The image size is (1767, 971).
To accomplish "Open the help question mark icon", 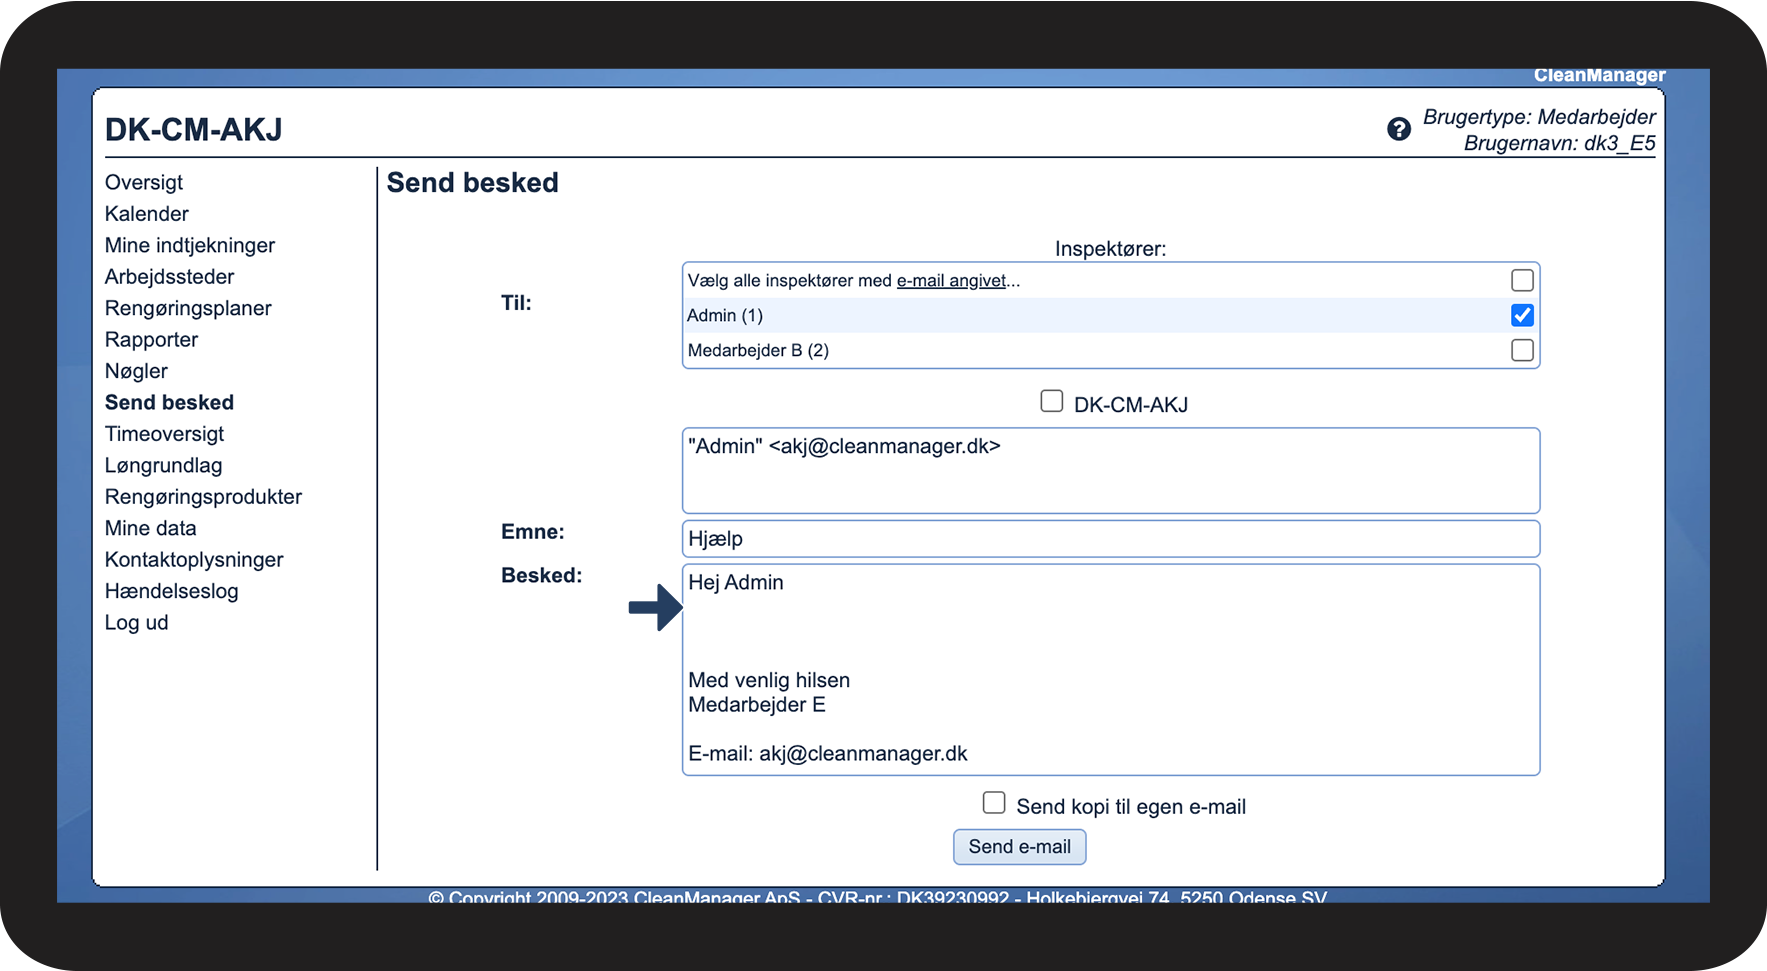I will [x=1399, y=129].
